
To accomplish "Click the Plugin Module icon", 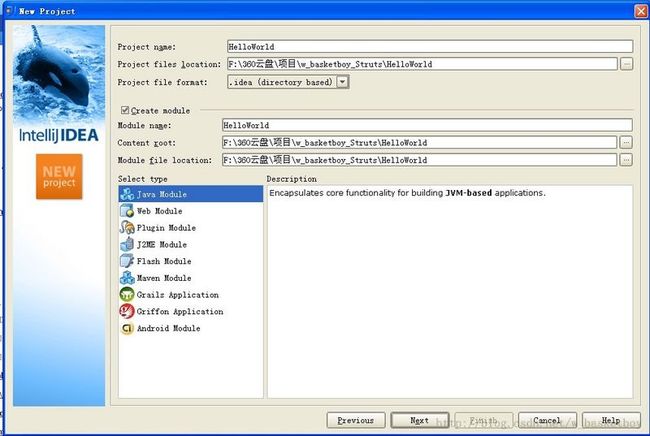I will (x=127, y=228).
